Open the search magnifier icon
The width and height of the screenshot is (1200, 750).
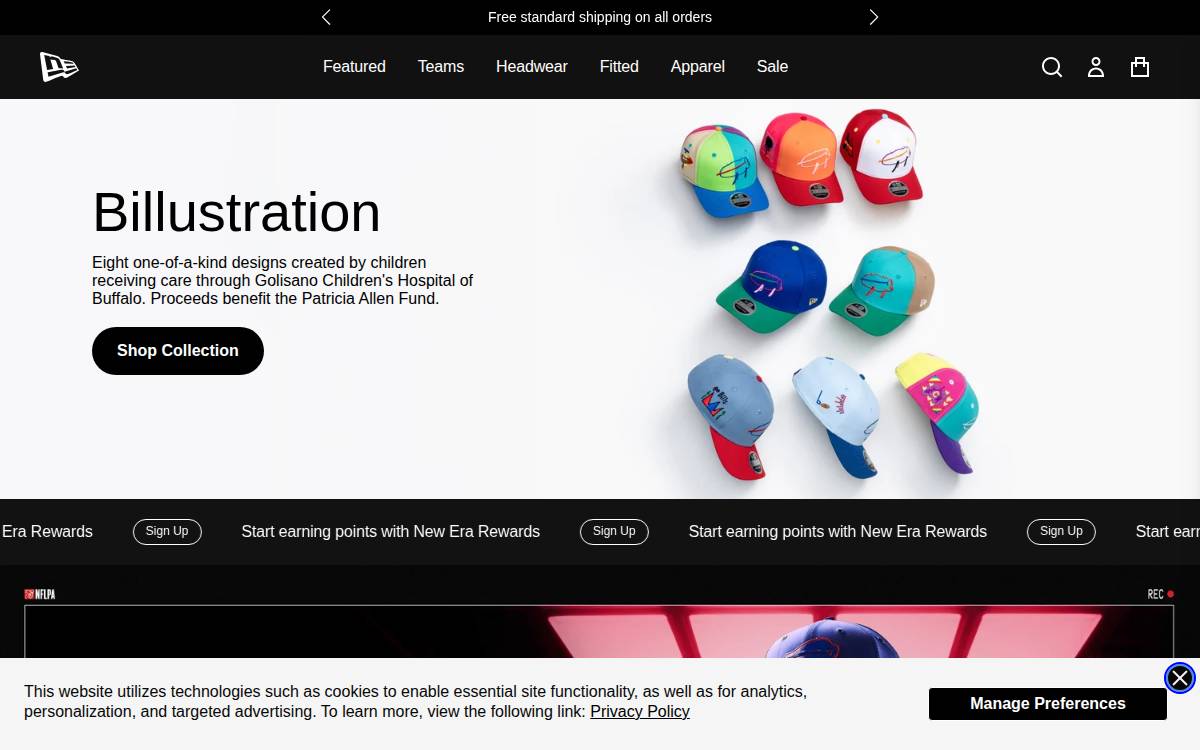coord(1052,67)
